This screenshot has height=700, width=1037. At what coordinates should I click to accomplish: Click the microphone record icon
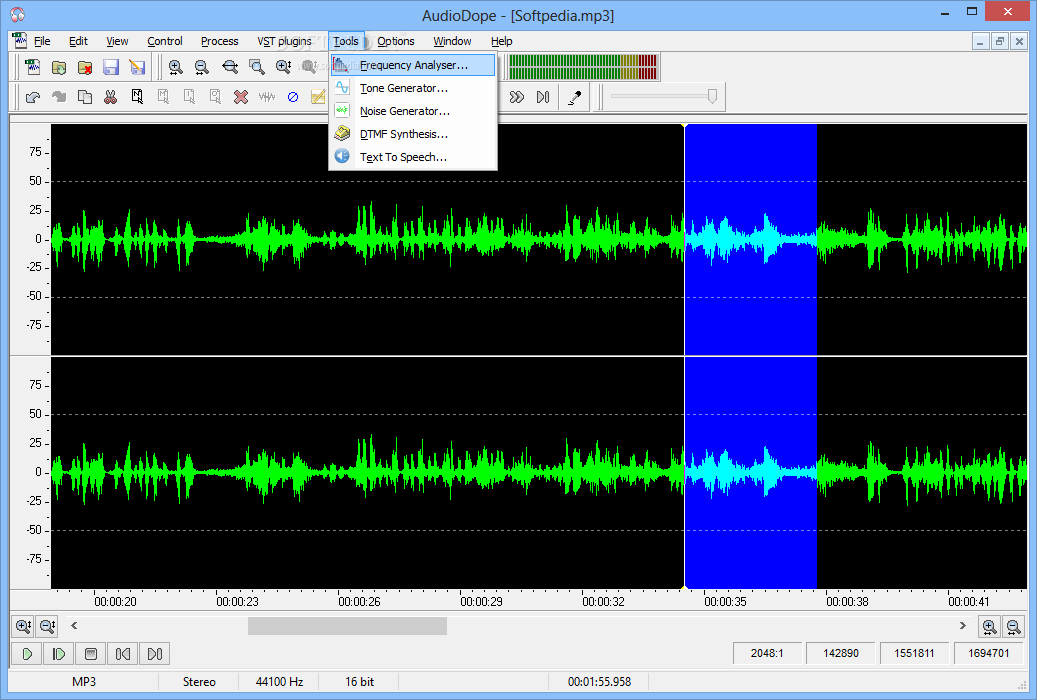pos(575,97)
